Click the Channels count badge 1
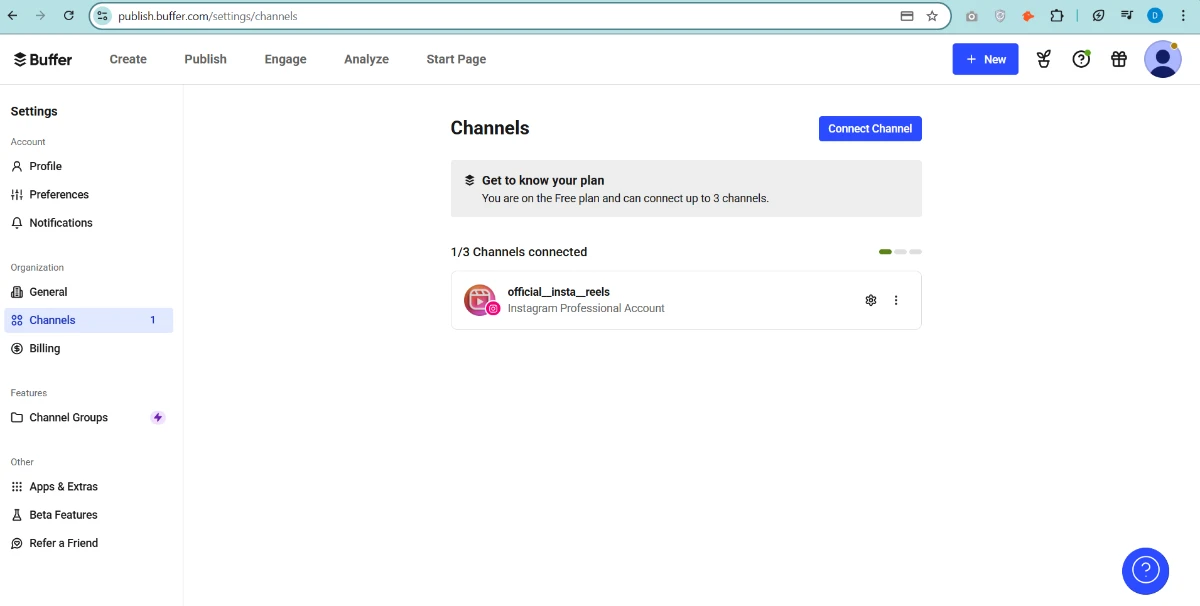The width and height of the screenshot is (1200, 606). (153, 320)
